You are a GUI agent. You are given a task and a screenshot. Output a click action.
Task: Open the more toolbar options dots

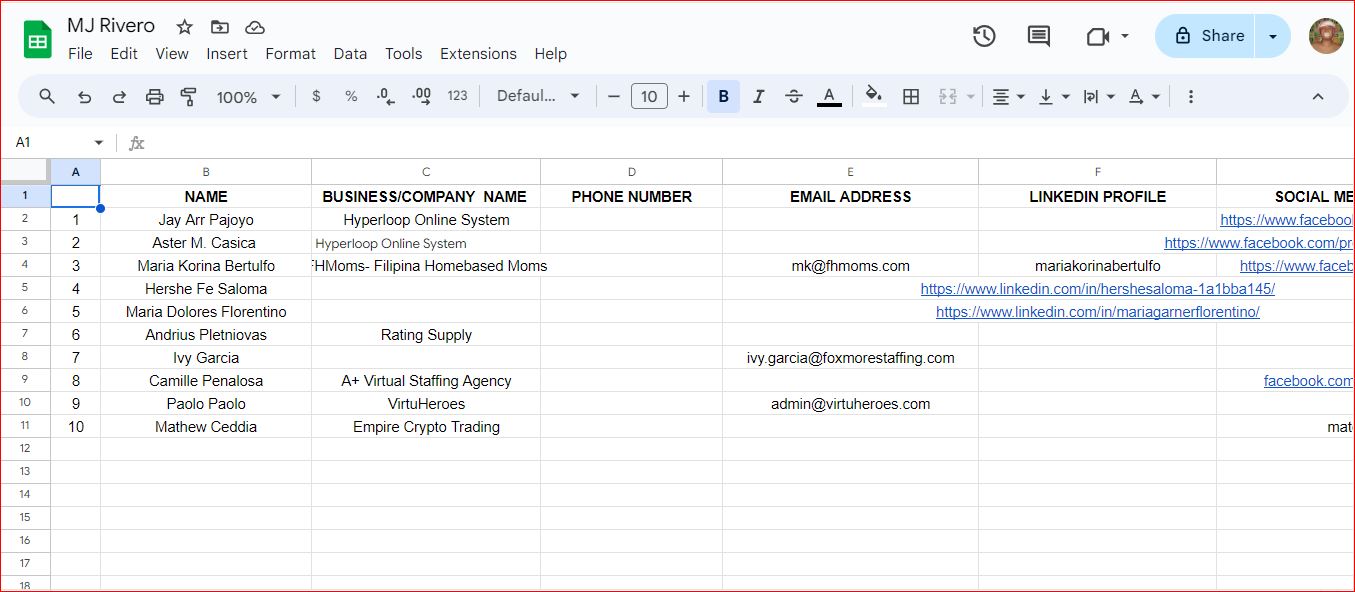pos(1190,96)
